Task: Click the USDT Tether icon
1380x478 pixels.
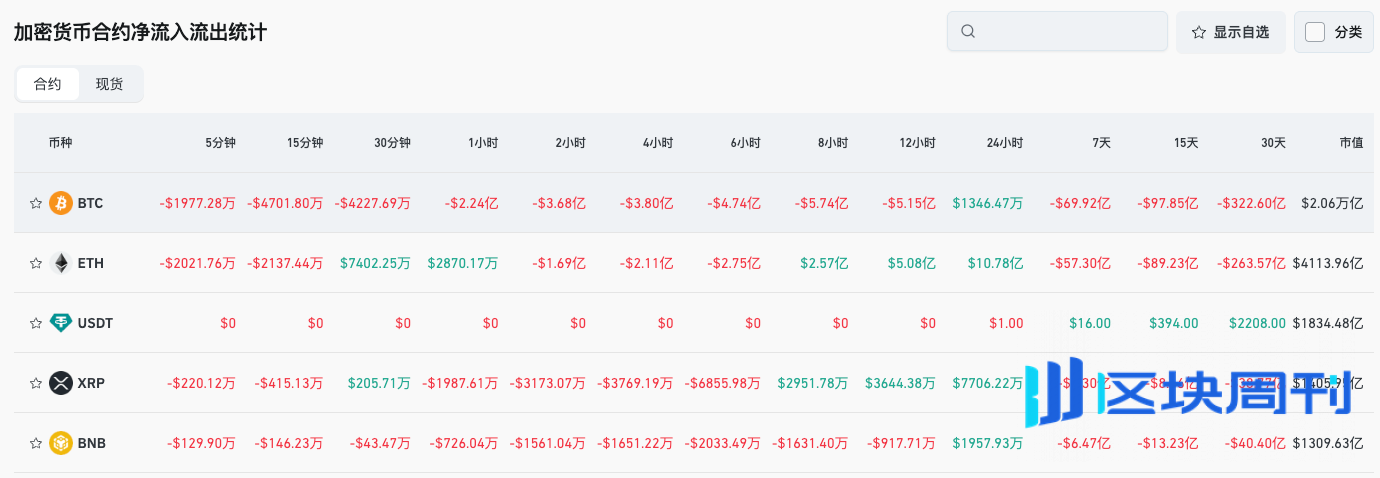Action: [x=61, y=323]
